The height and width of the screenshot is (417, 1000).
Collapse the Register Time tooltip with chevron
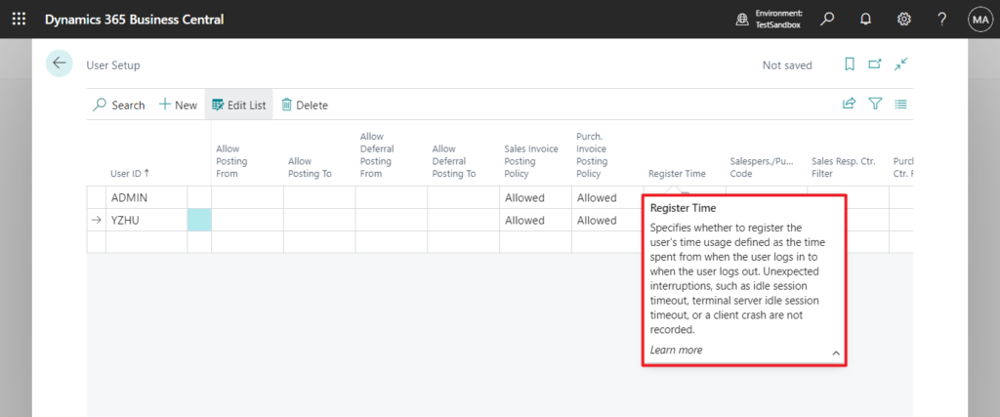[x=836, y=353]
